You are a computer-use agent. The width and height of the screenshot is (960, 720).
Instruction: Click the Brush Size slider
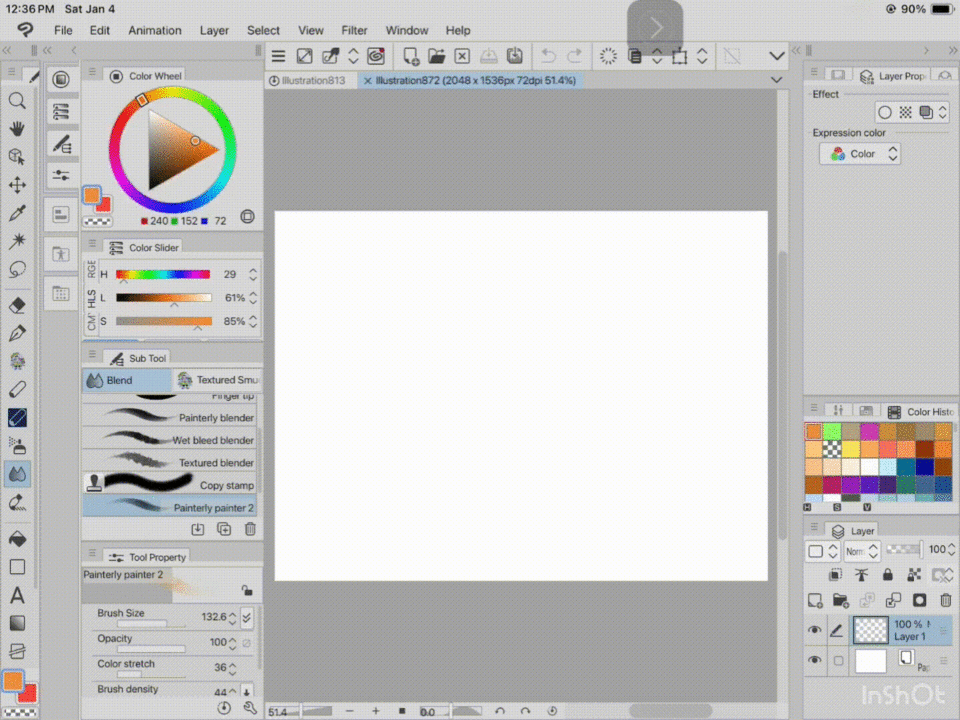point(151,625)
